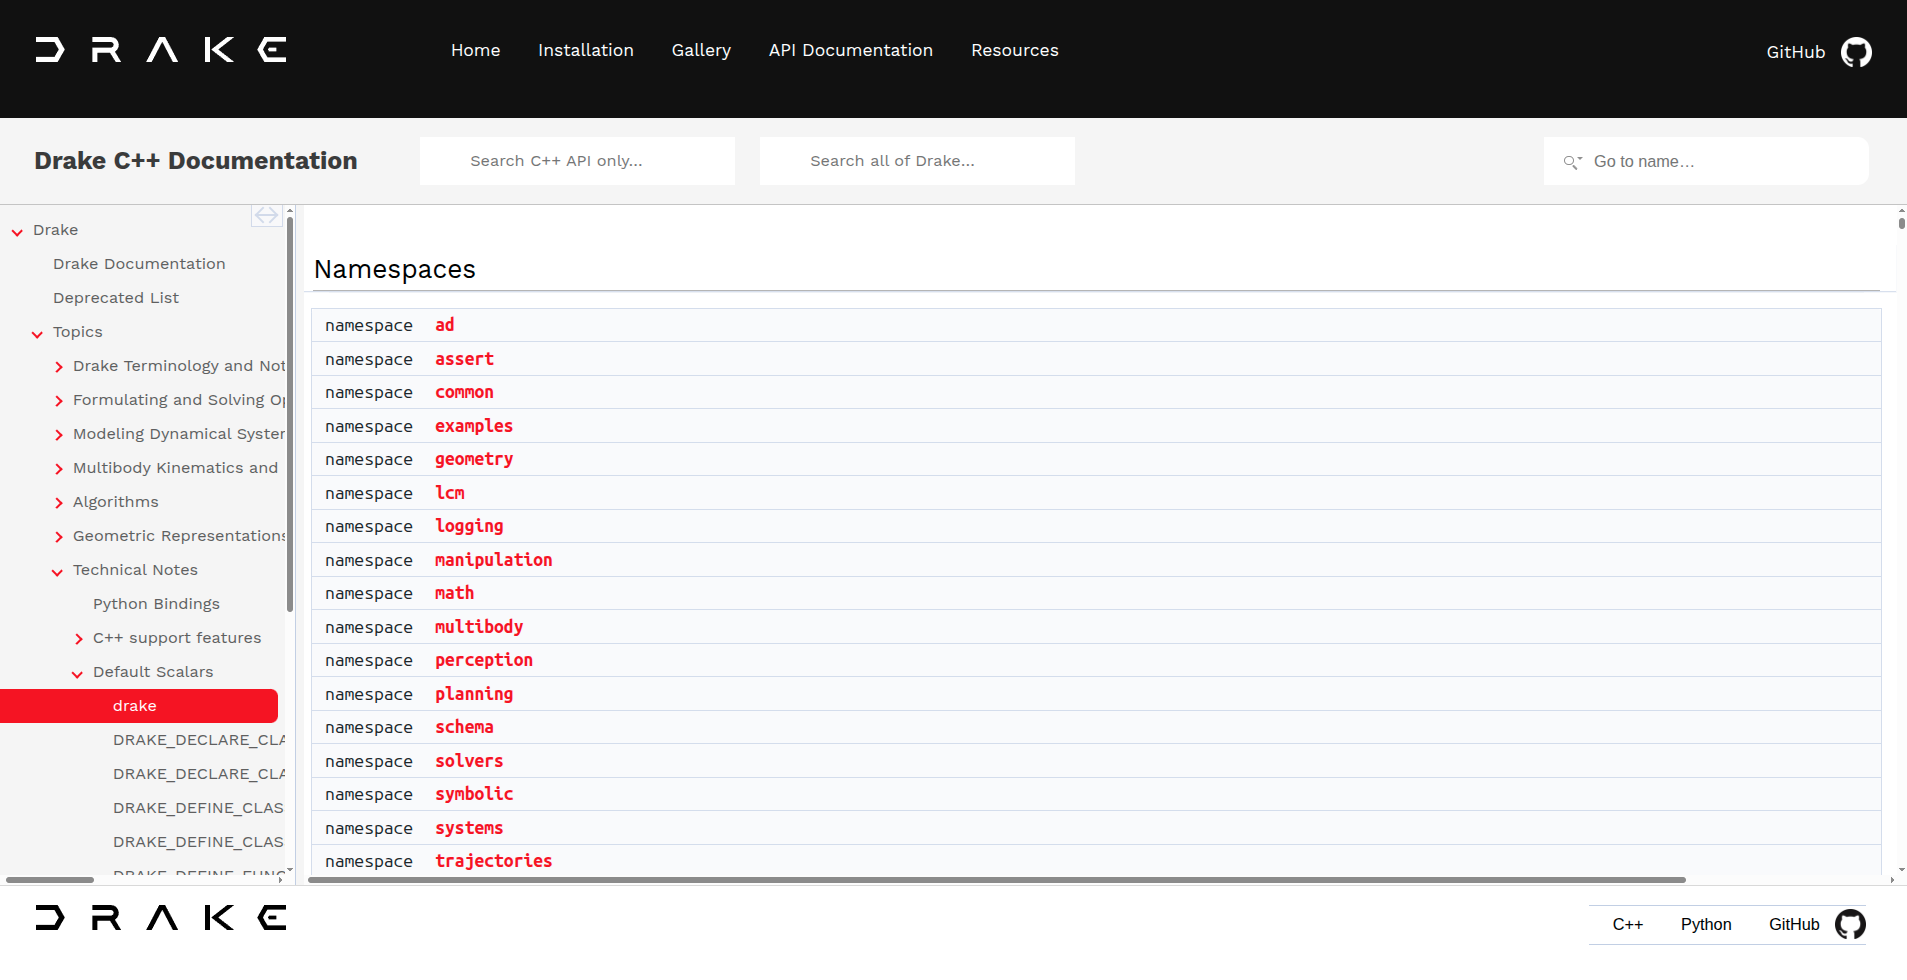Open the perception namespace link
Screen dimensions: 1907x980
coord(484,660)
